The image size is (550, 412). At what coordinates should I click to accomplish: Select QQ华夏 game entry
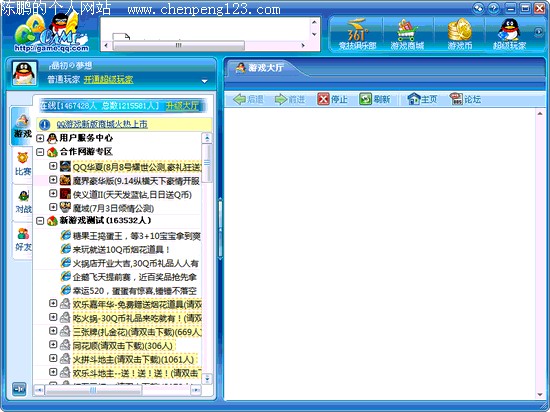point(137,167)
